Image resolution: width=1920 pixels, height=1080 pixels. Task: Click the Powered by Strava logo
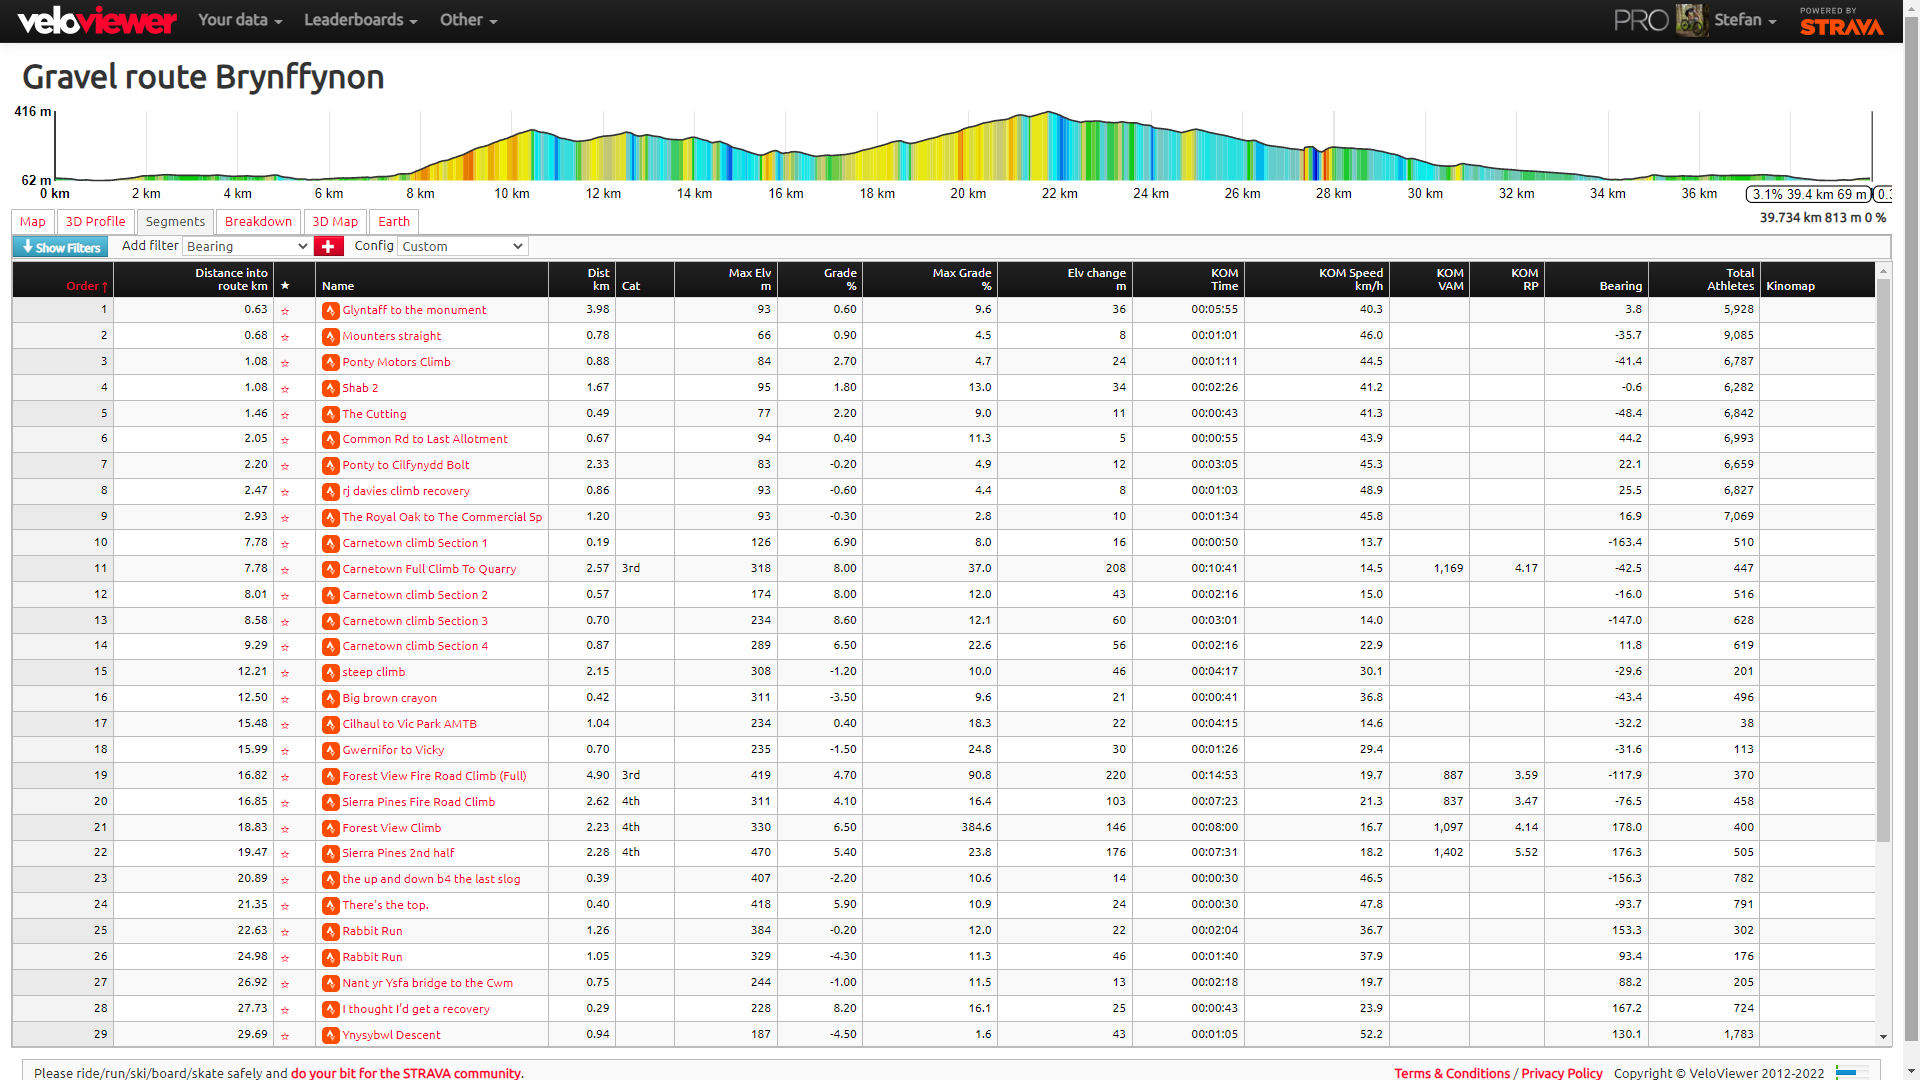[1841, 21]
